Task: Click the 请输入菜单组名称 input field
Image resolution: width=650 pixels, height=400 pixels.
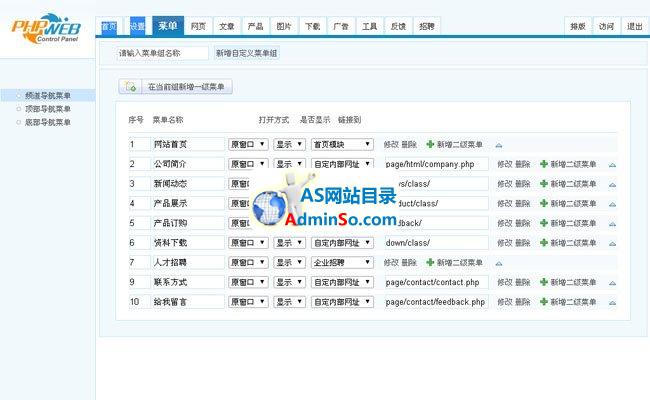Action: pyautogui.click(x=162, y=53)
